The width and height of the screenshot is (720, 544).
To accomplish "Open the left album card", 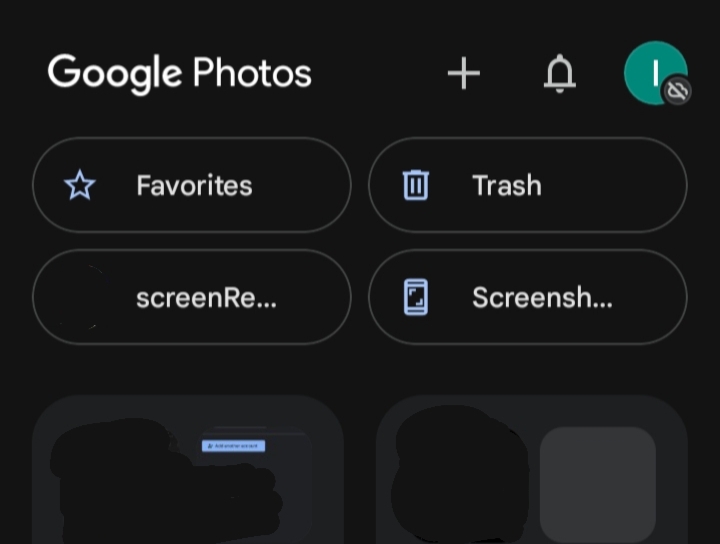I will click(x=188, y=469).
